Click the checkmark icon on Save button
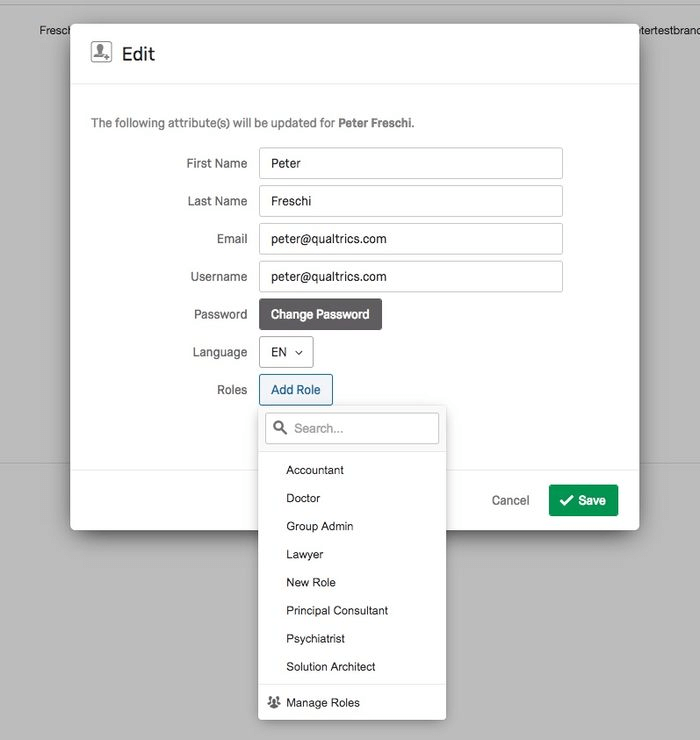The image size is (700, 740). click(x=566, y=500)
